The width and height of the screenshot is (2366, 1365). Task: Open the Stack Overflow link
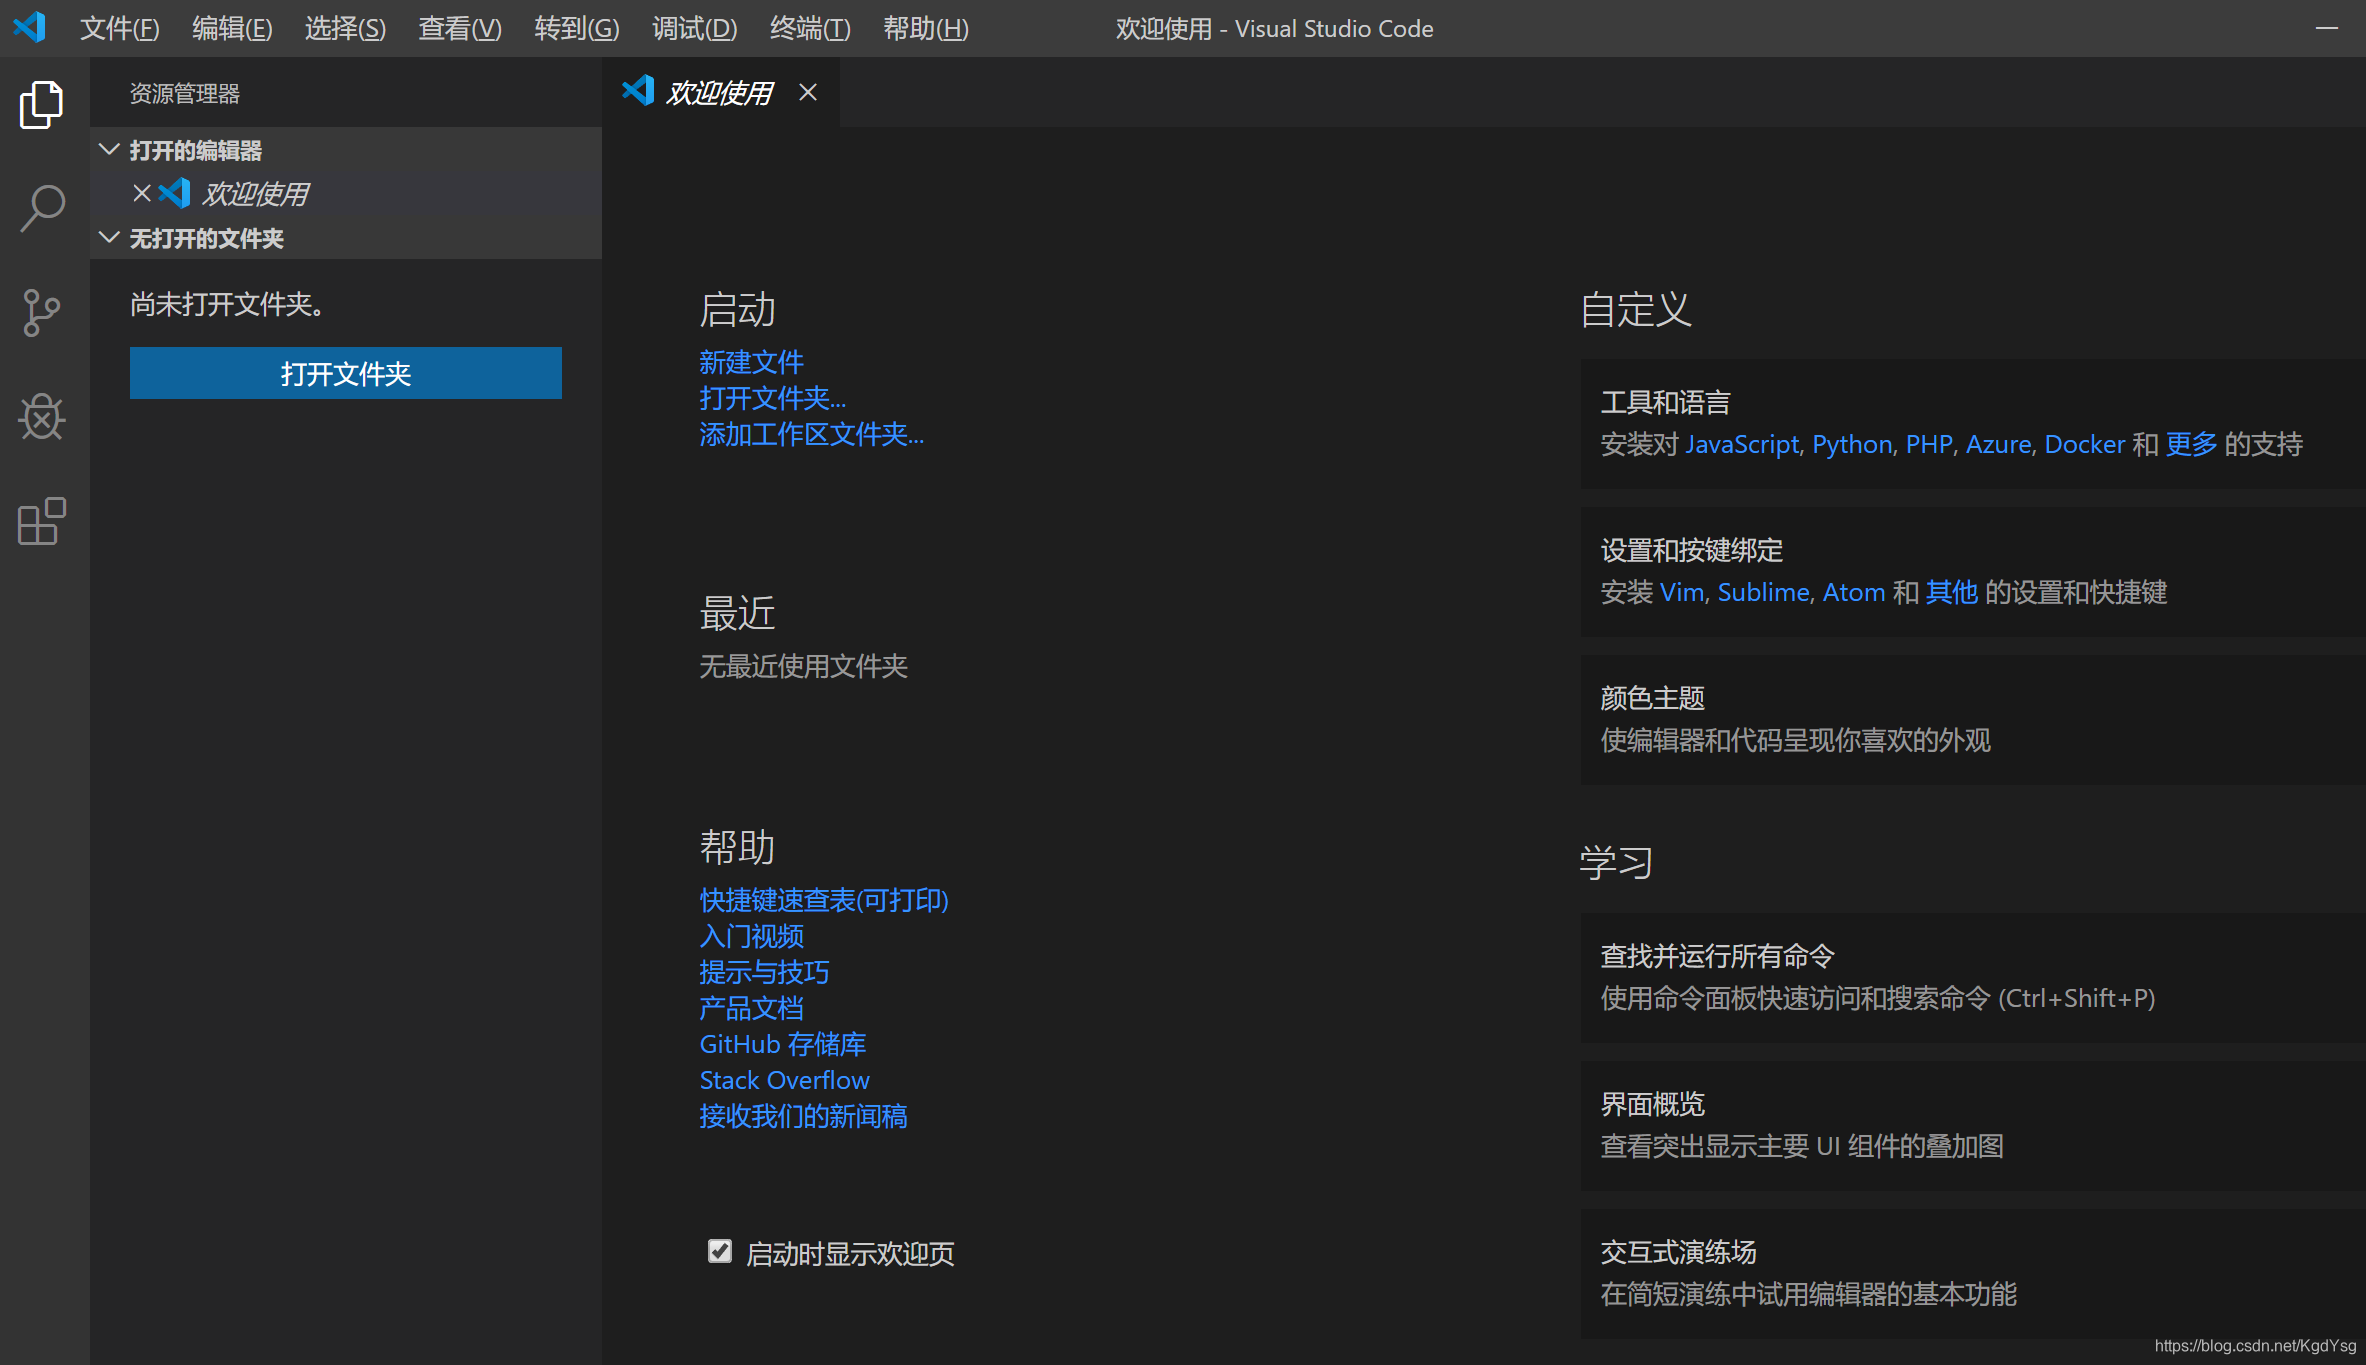784,1080
